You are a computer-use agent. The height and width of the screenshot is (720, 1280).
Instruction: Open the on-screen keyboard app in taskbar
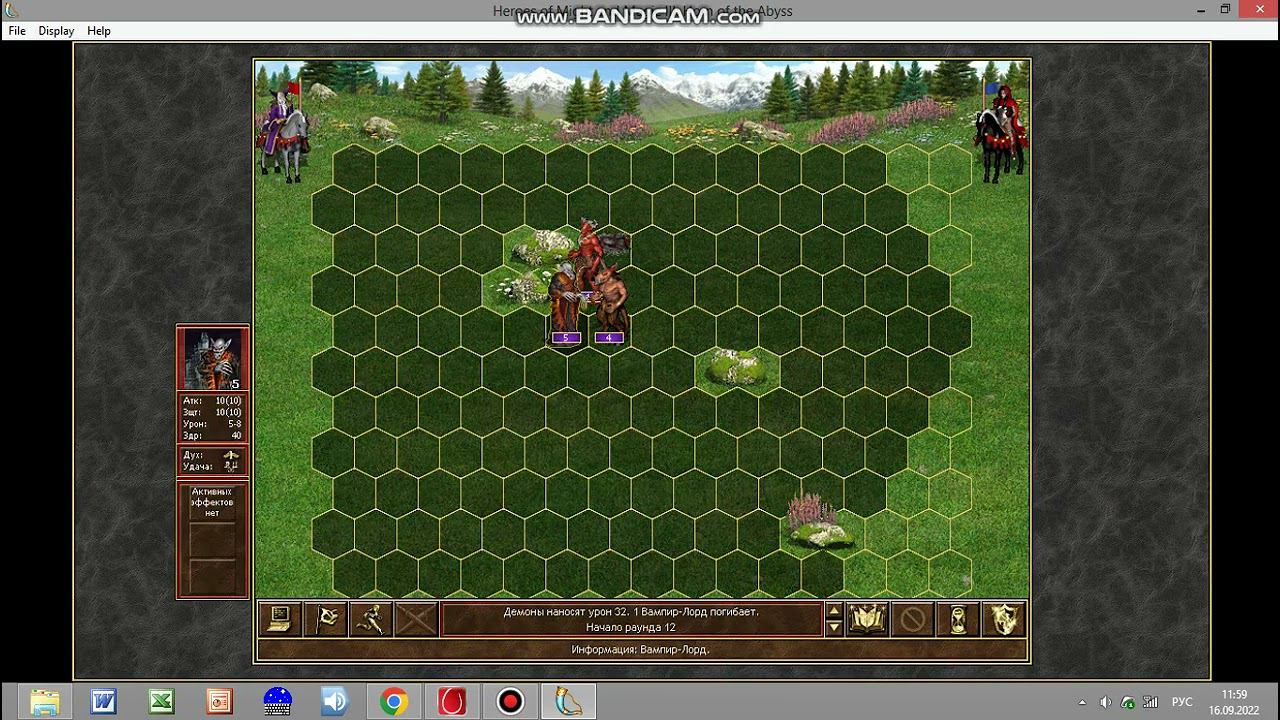point(277,702)
